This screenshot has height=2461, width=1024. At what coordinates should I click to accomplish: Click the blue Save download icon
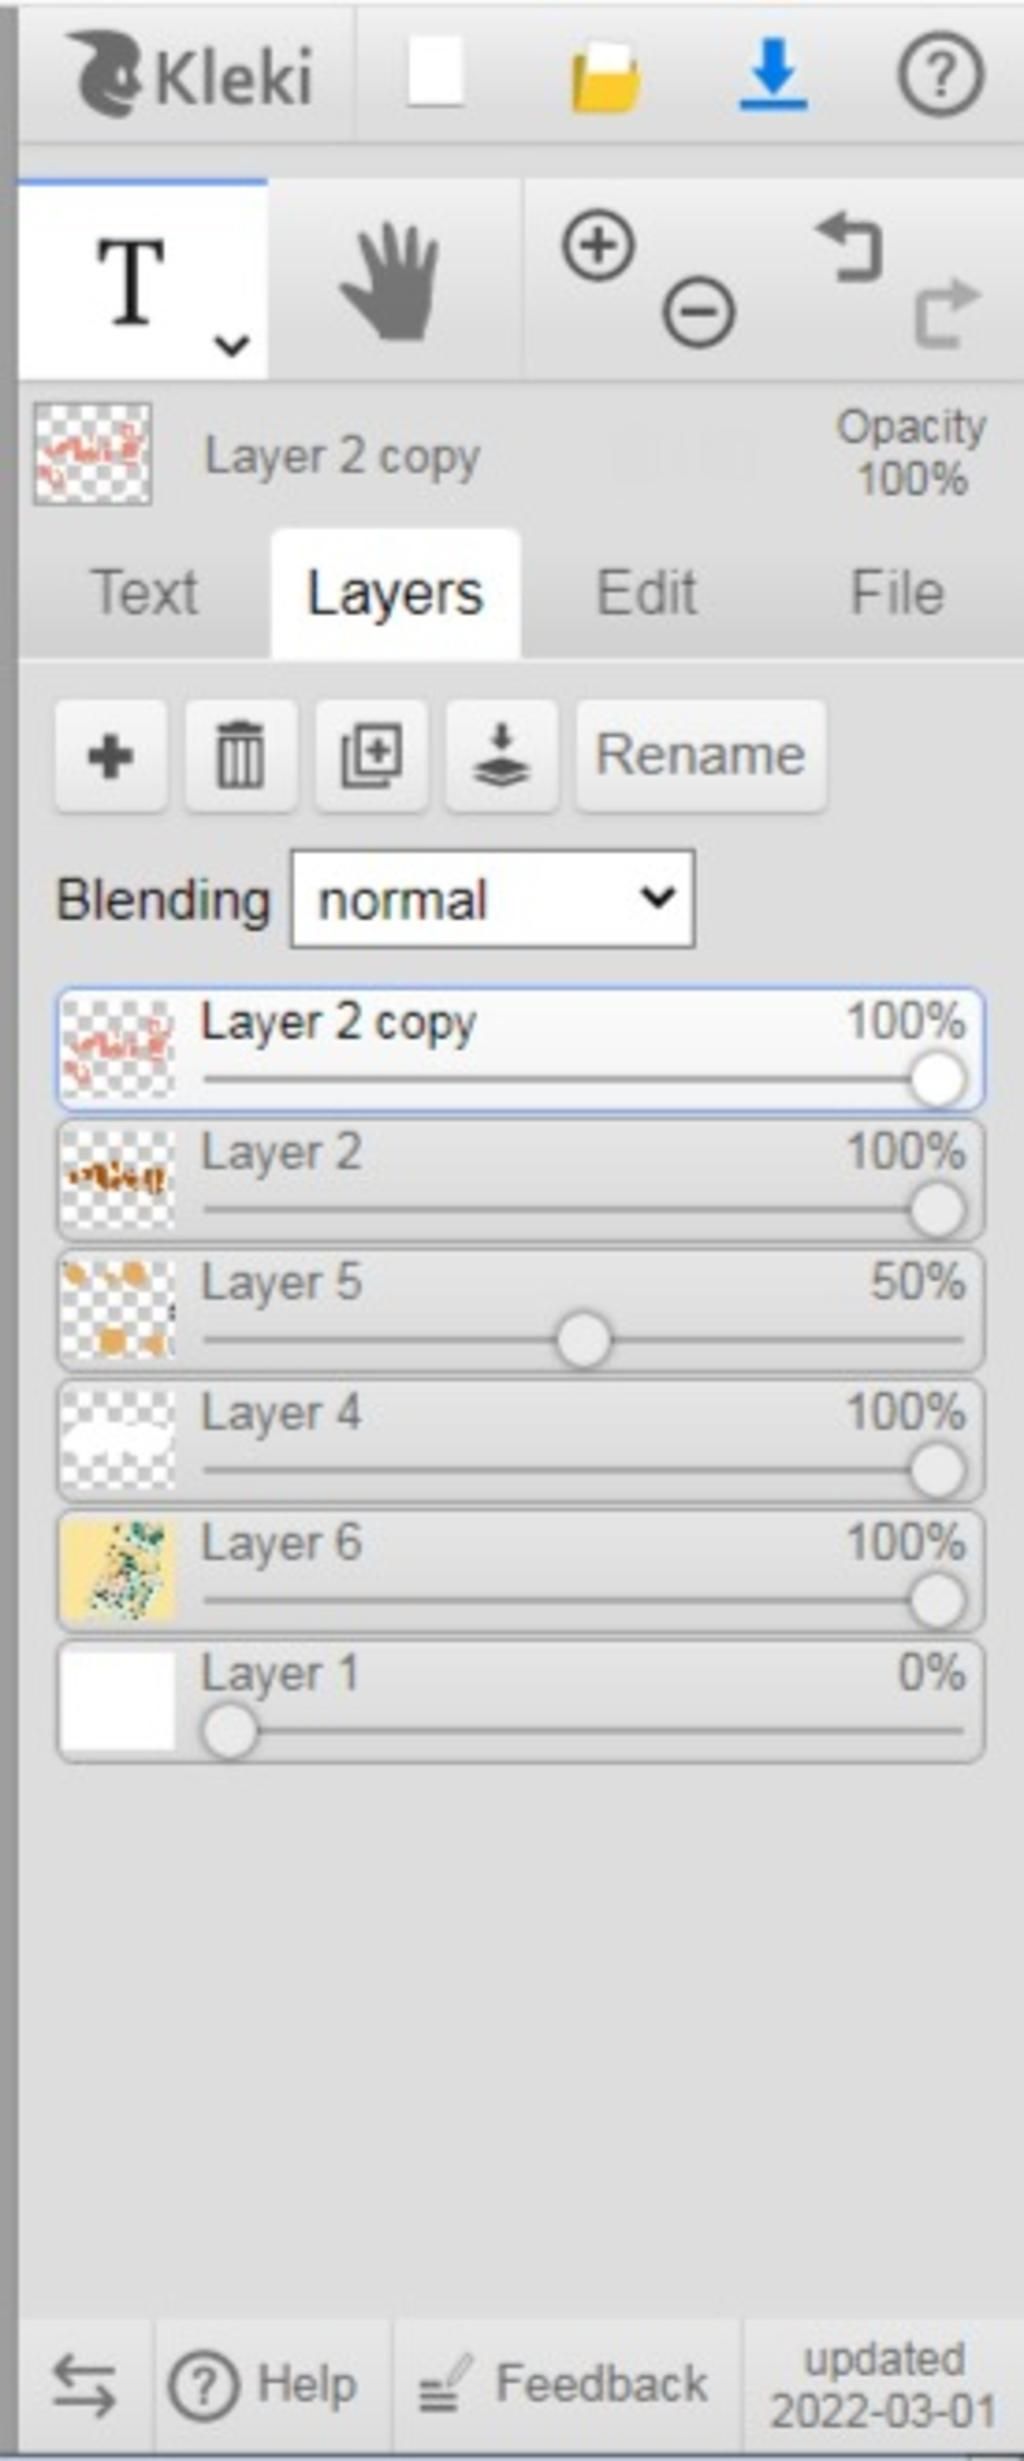[x=773, y=74]
